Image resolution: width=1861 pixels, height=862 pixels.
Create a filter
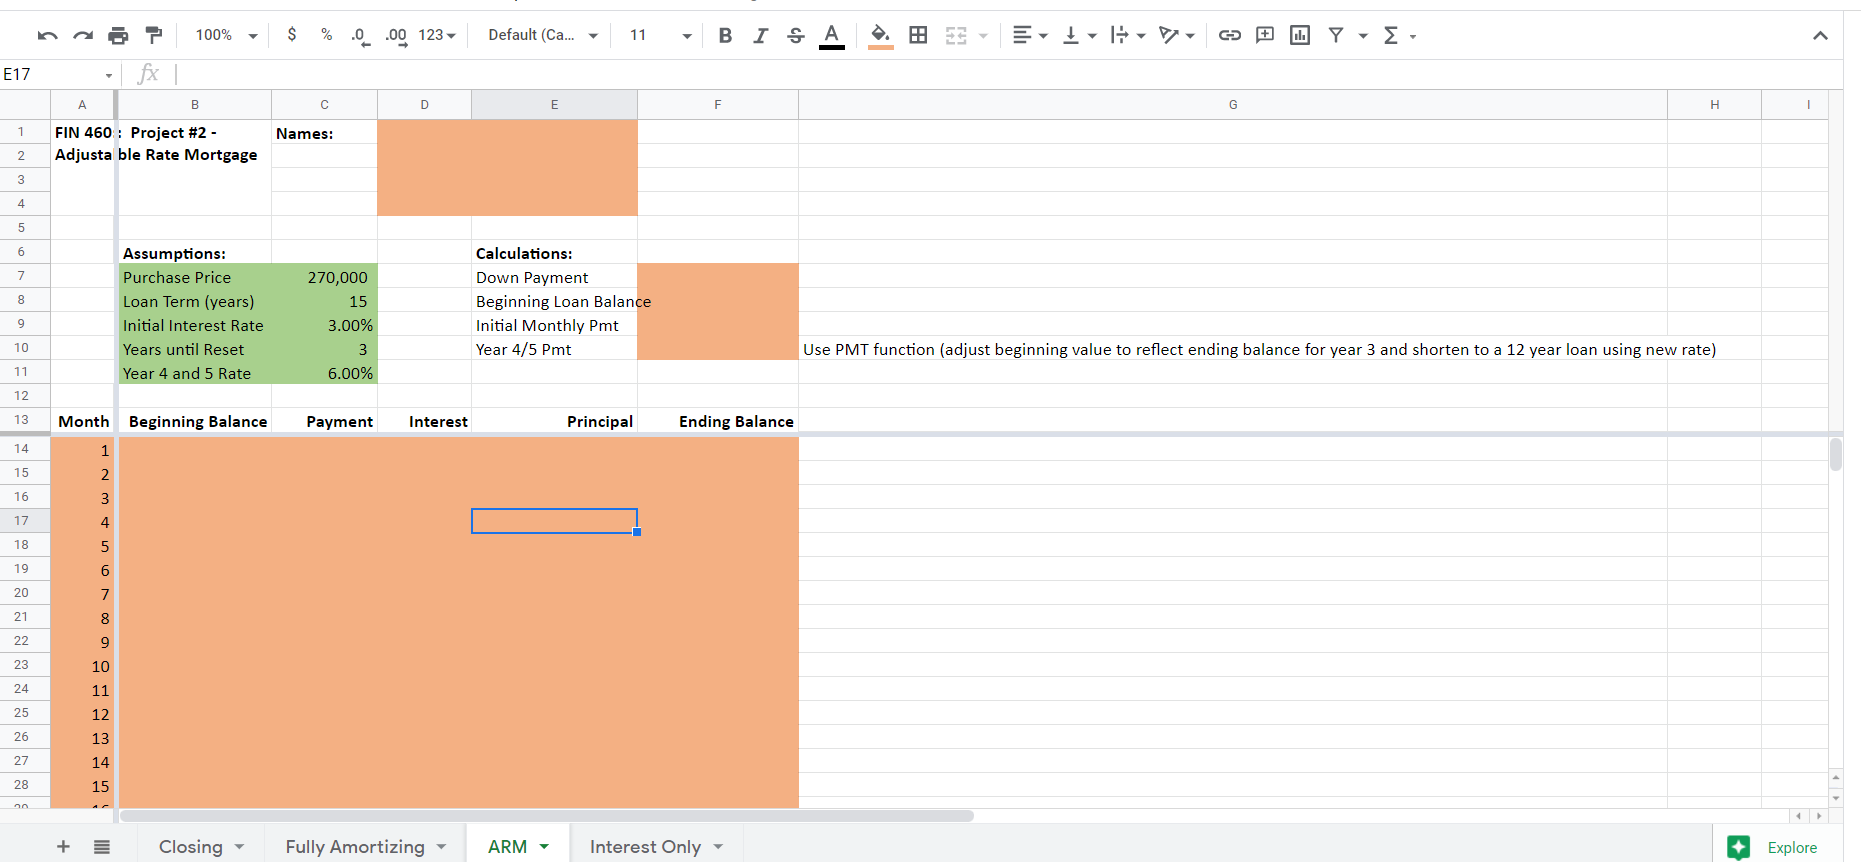[1335, 36]
